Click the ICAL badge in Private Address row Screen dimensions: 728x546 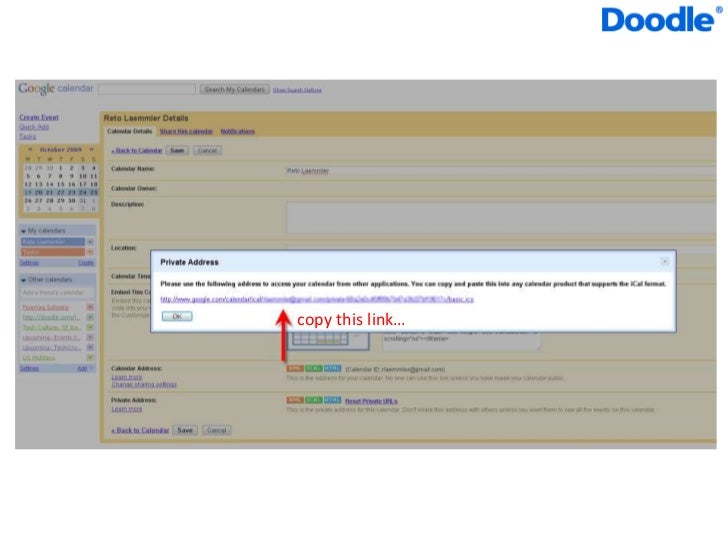pyautogui.click(x=313, y=400)
